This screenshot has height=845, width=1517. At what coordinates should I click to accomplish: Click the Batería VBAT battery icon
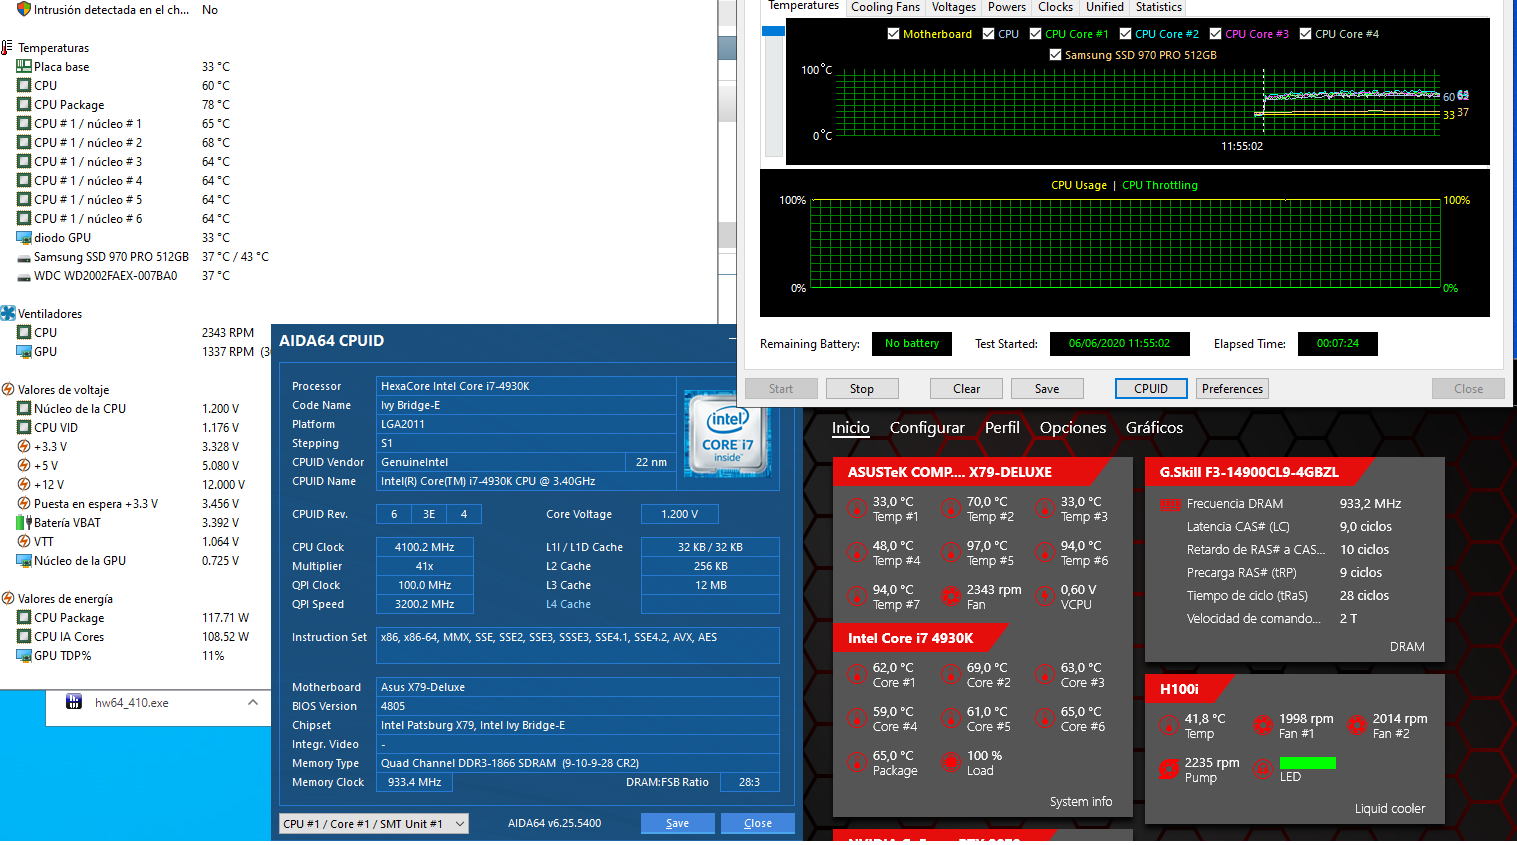coord(24,523)
